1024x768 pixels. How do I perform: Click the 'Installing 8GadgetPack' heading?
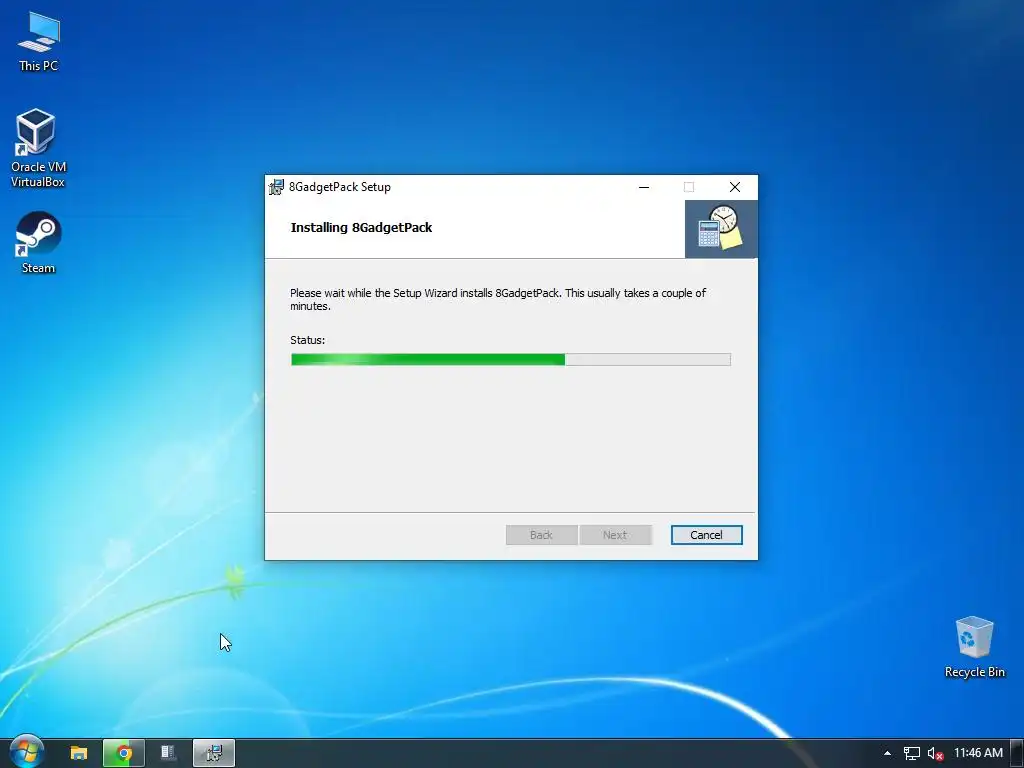click(x=361, y=227)
